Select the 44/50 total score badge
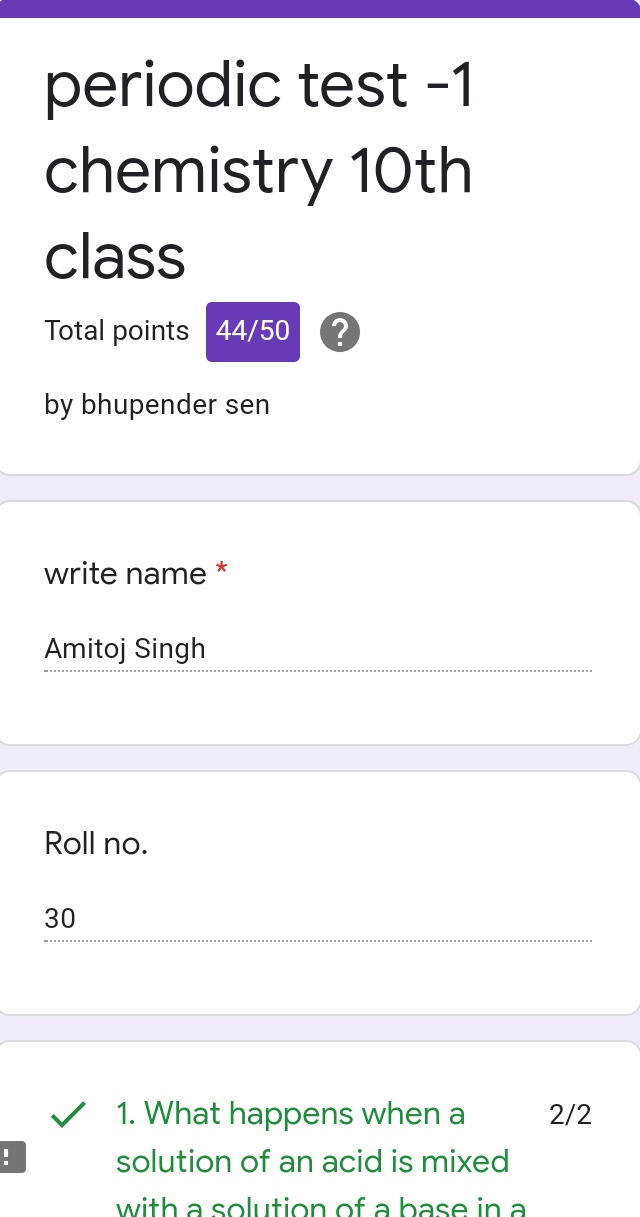This screenshot has height=1217, width=640. [253, 331]
